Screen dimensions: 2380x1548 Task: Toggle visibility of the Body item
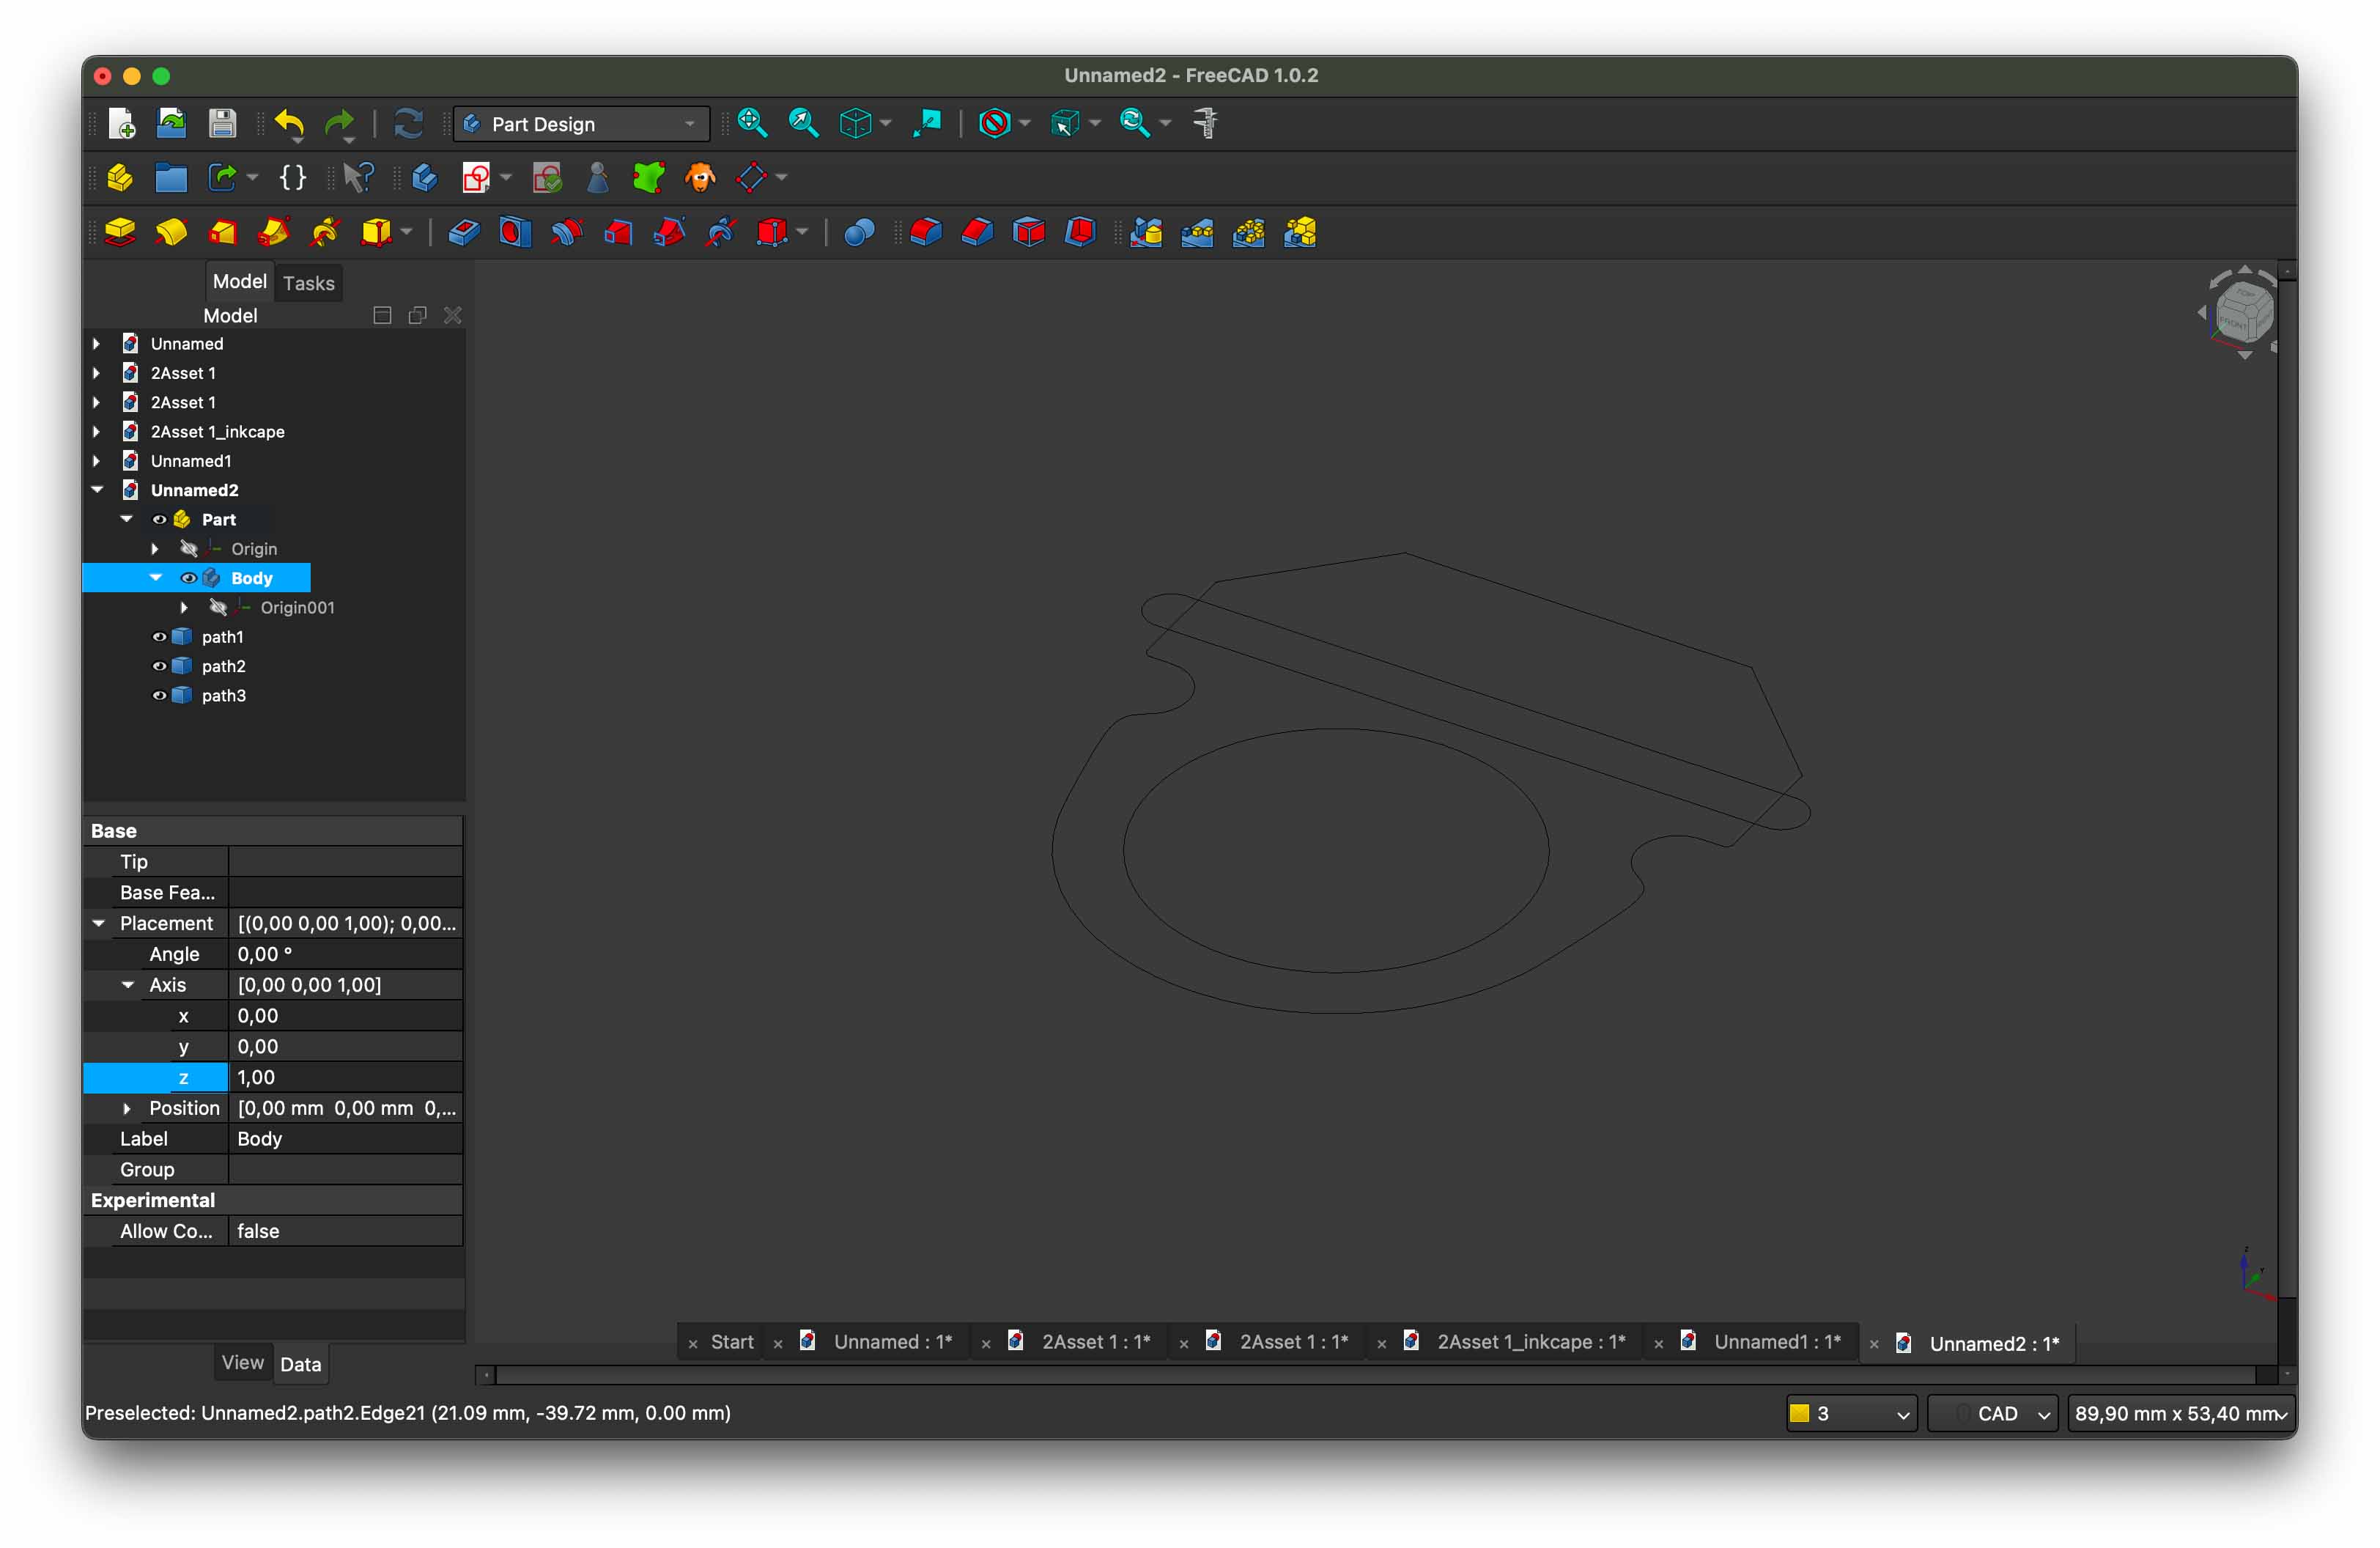188,578
